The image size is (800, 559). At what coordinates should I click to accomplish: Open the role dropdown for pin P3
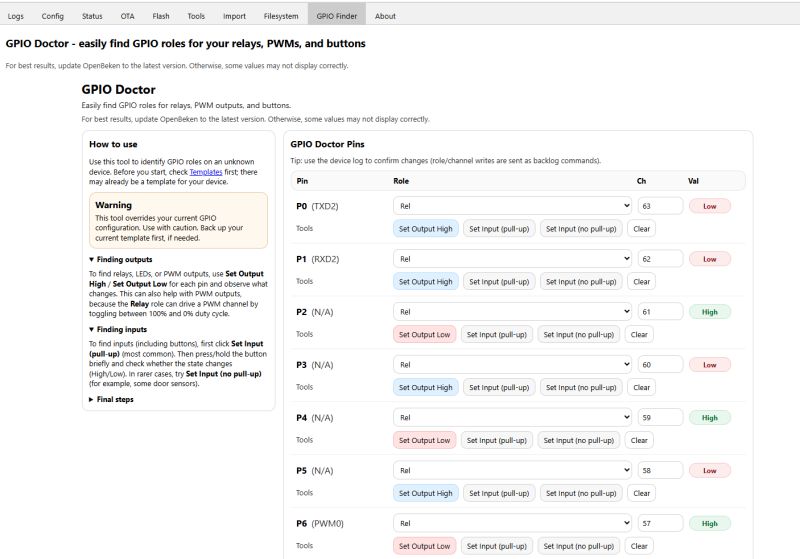point(512,364)
